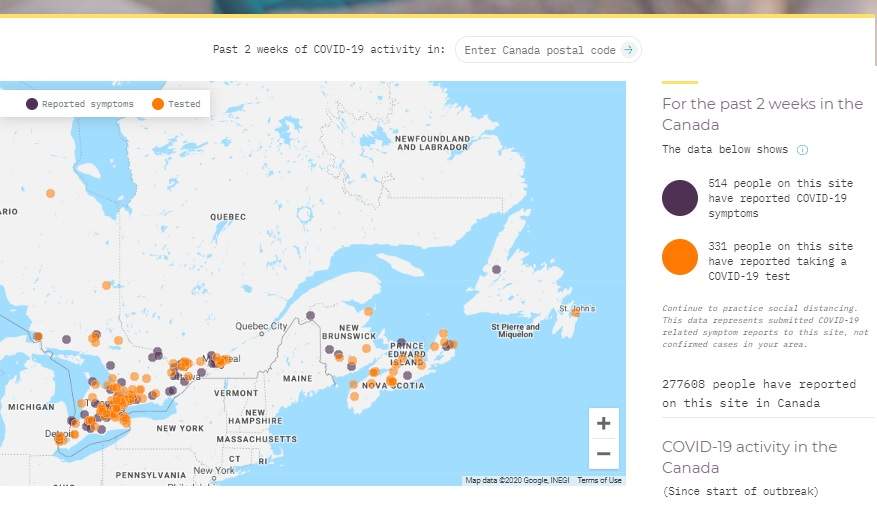Image resolution: width=877 pixels, height=515 pixels.
Task: Click the orange marker at St. John's
Action: point(575,312)
